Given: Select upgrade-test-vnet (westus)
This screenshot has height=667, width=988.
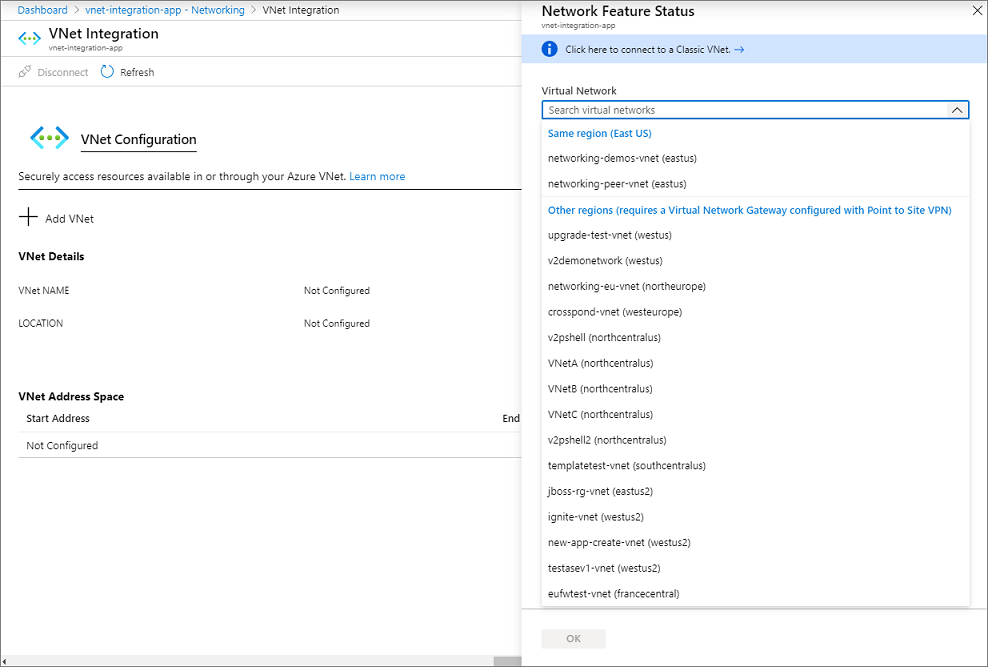Looking at the screenshot, I should click(x=755, y=235).
